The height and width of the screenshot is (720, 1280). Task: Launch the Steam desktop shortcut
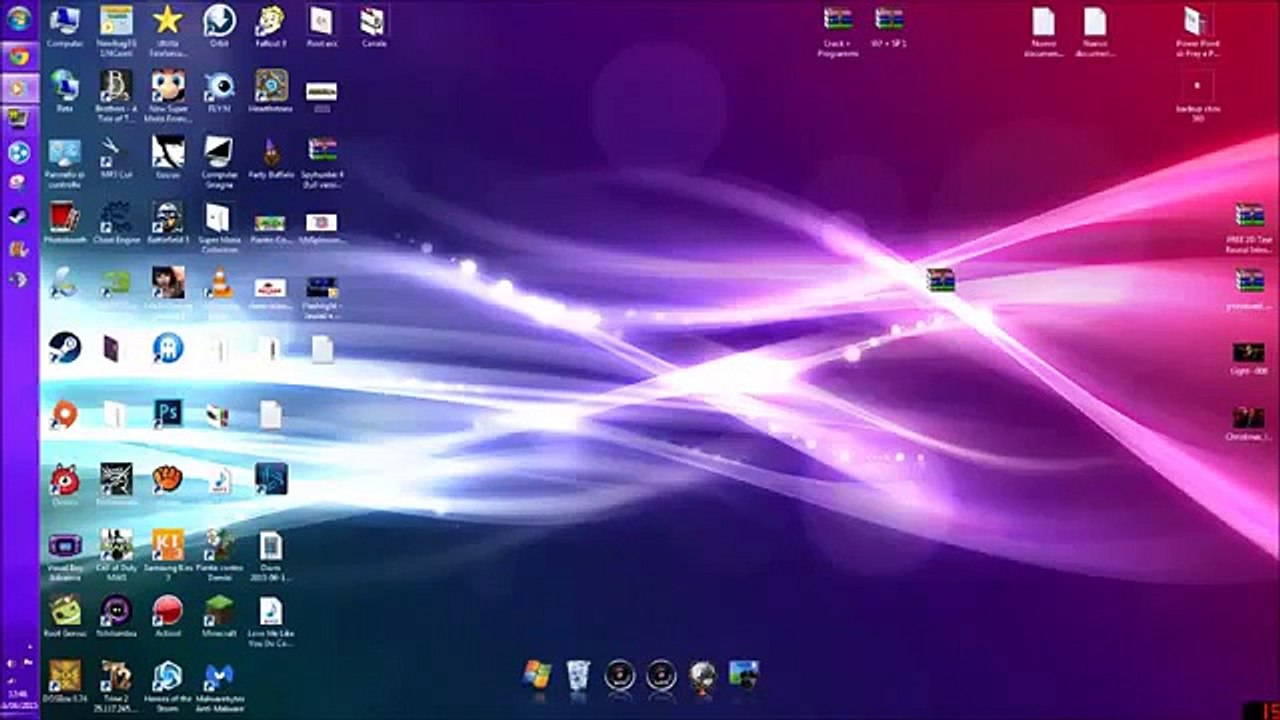point(65,347)
